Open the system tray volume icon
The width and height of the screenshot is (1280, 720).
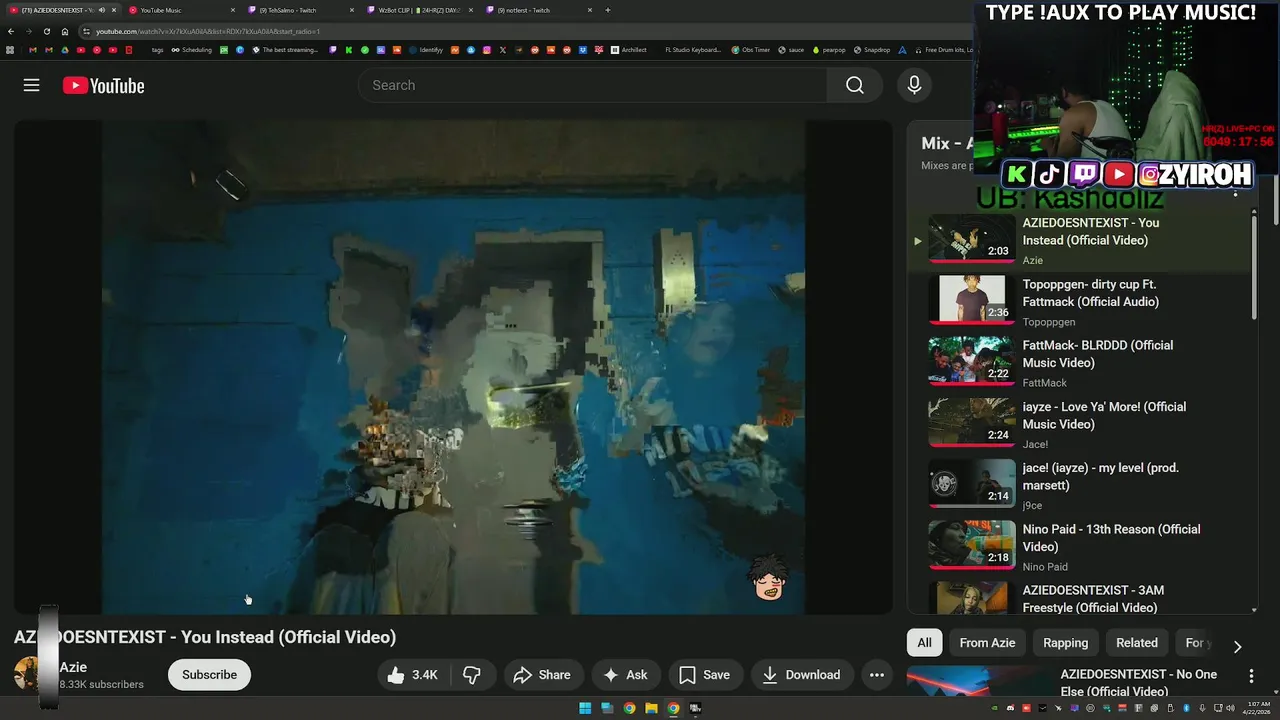pos(1231,708)
